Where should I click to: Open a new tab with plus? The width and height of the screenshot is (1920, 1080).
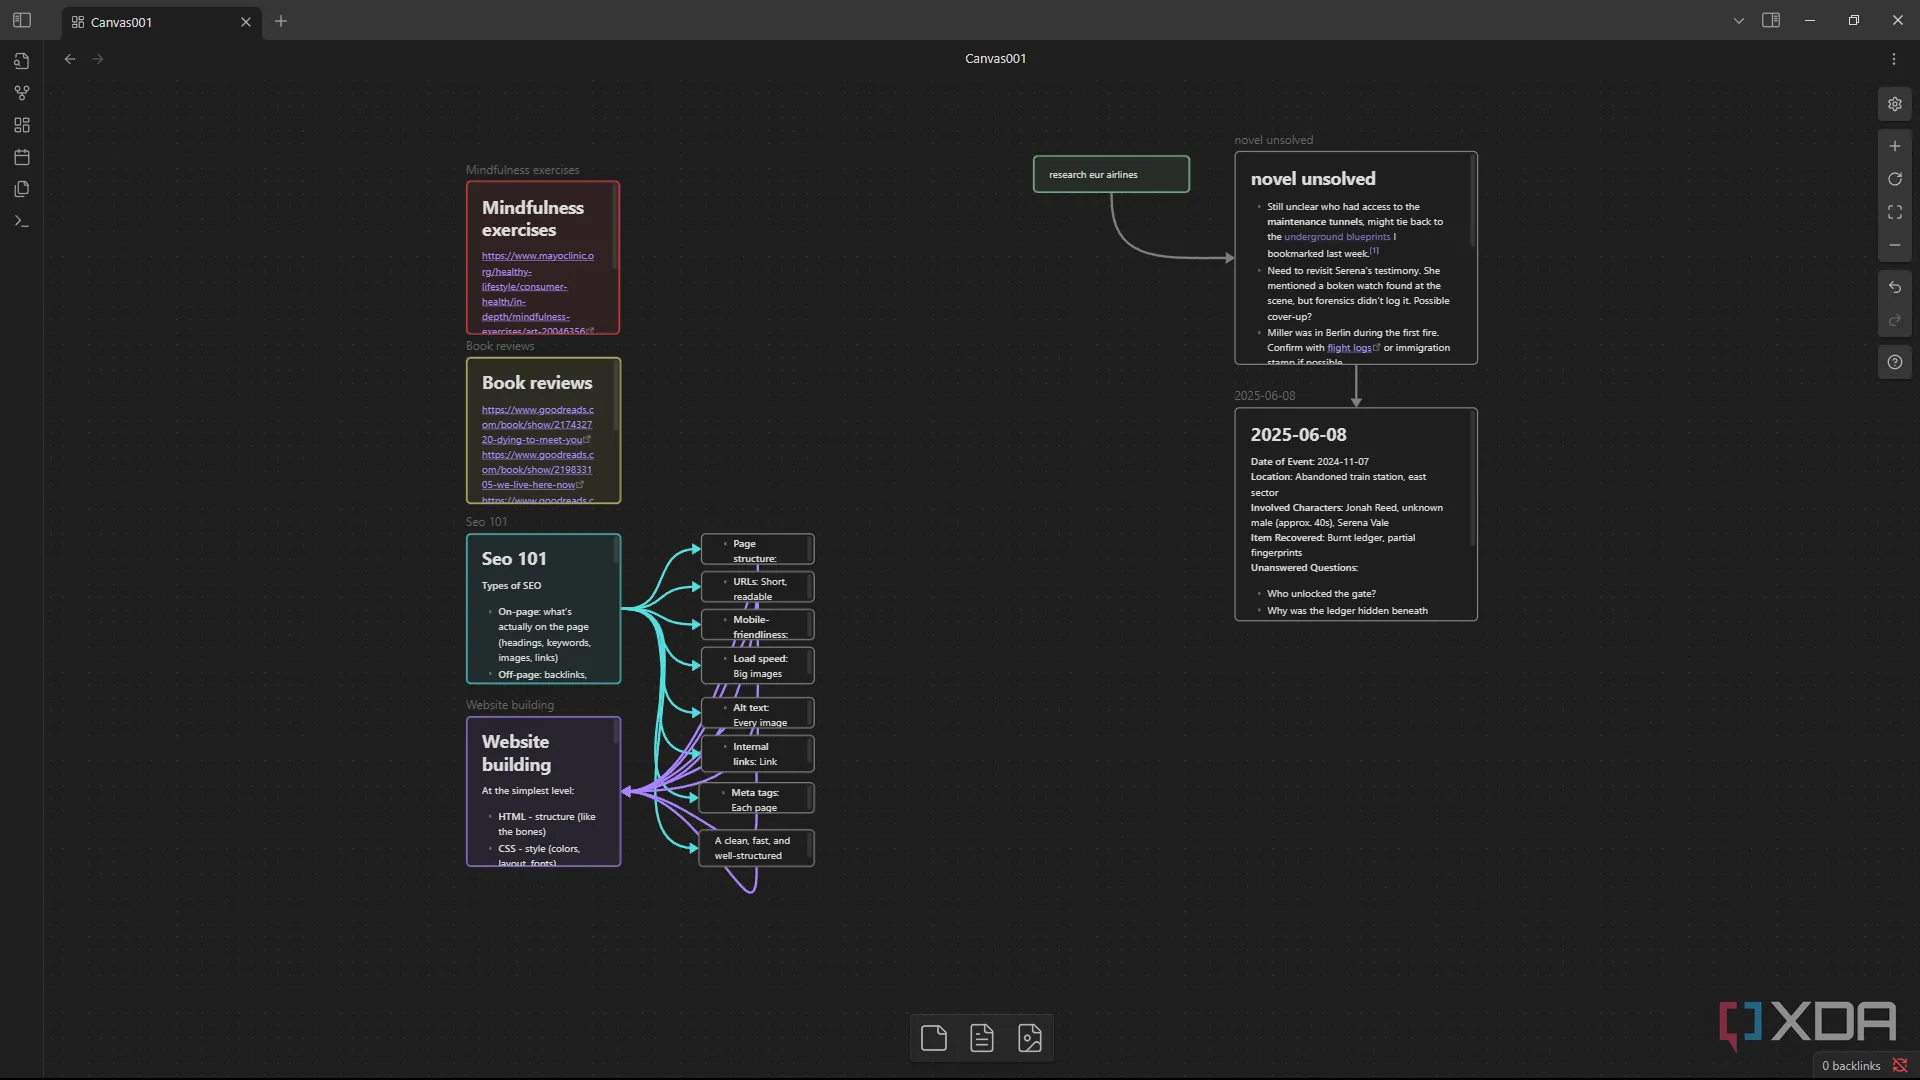(281, 21)
